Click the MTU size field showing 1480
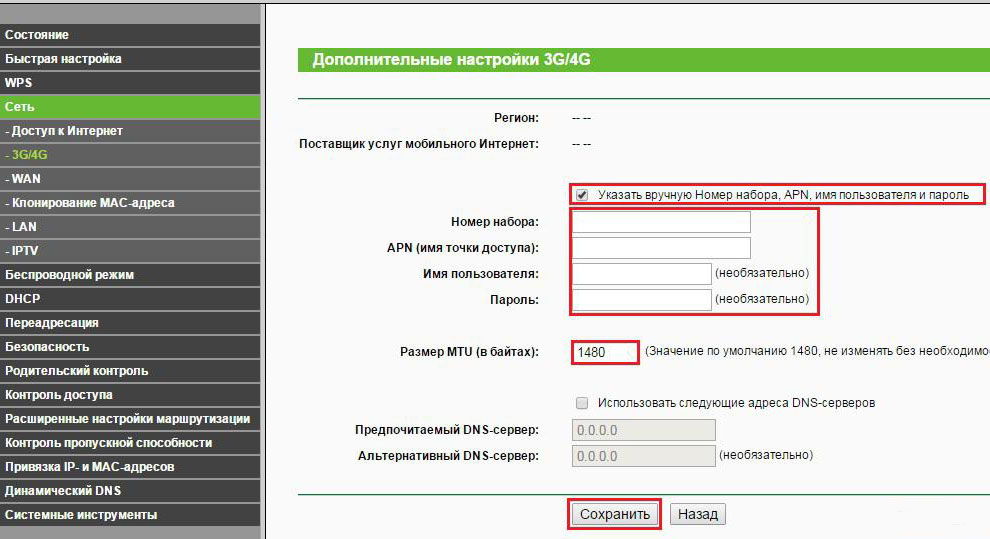Image resolution: width=990 pixels, height=539 pixels. pyautogui.click(x=604, y=352)
